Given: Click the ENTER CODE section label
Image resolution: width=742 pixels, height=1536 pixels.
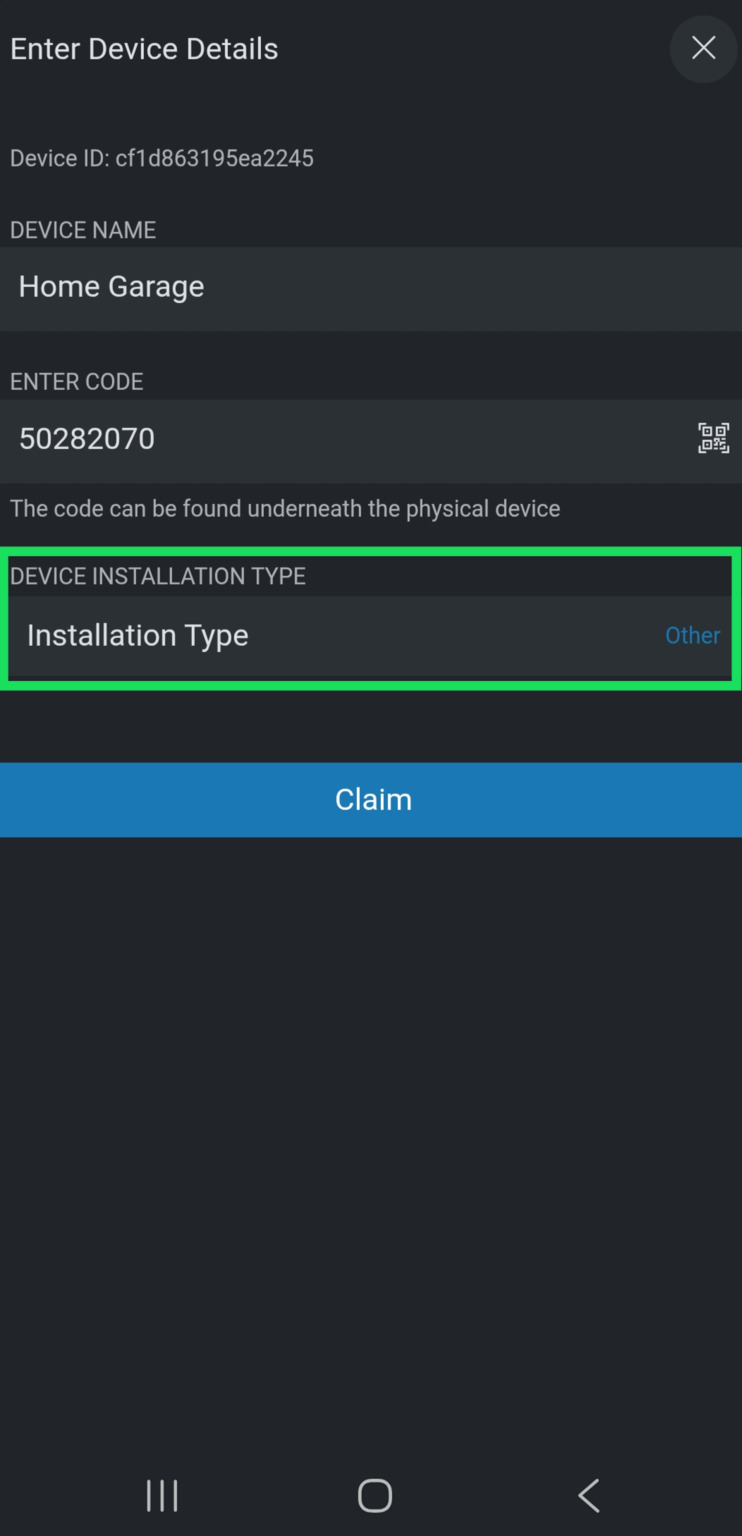Looking at the screenshot, I should tap(77, 382).
